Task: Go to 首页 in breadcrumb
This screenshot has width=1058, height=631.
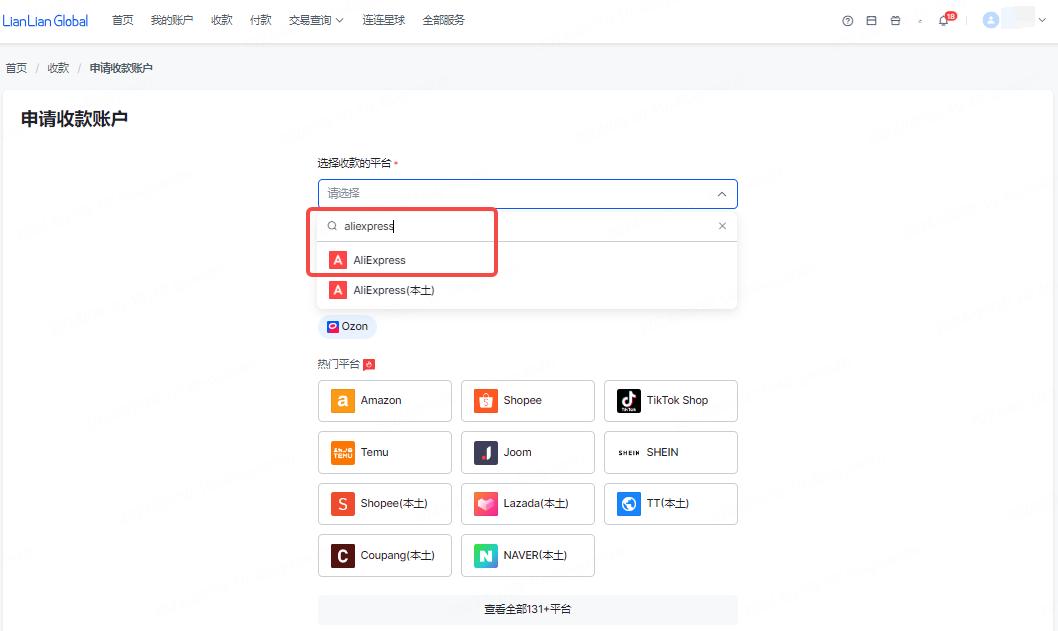Action: [16, 68]
